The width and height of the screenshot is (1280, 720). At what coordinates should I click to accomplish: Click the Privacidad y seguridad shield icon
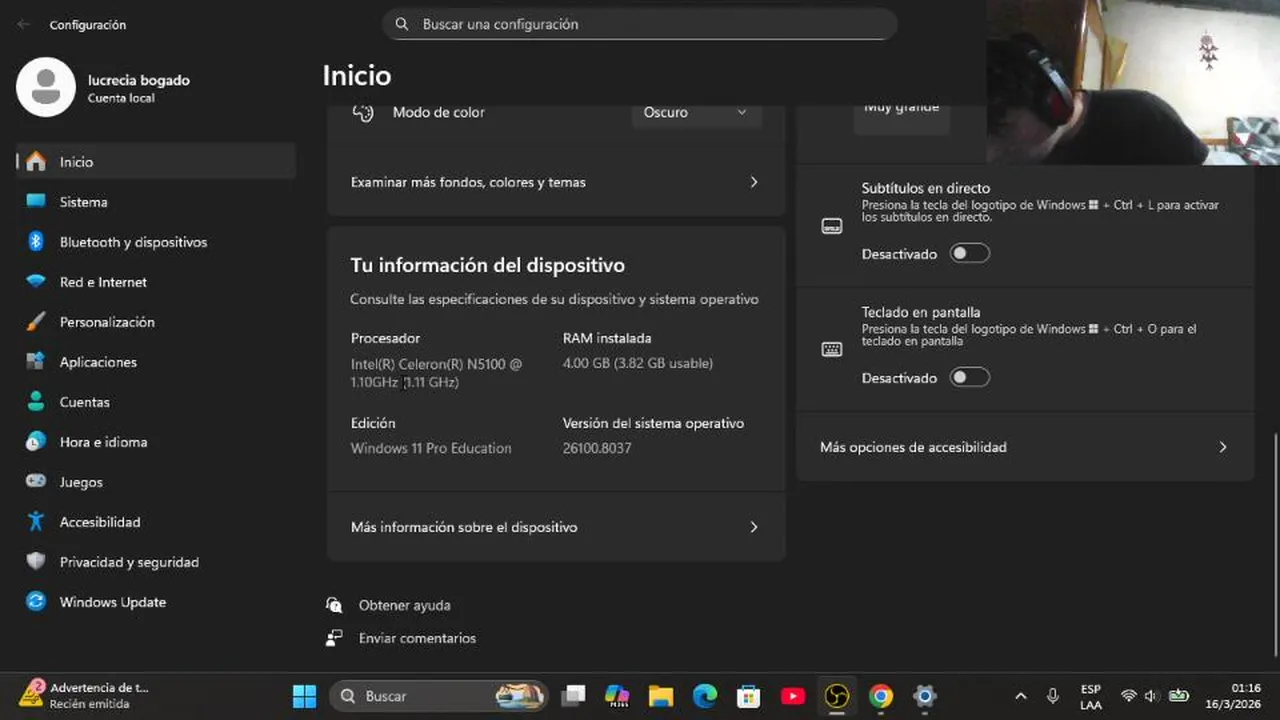point(36,562)
